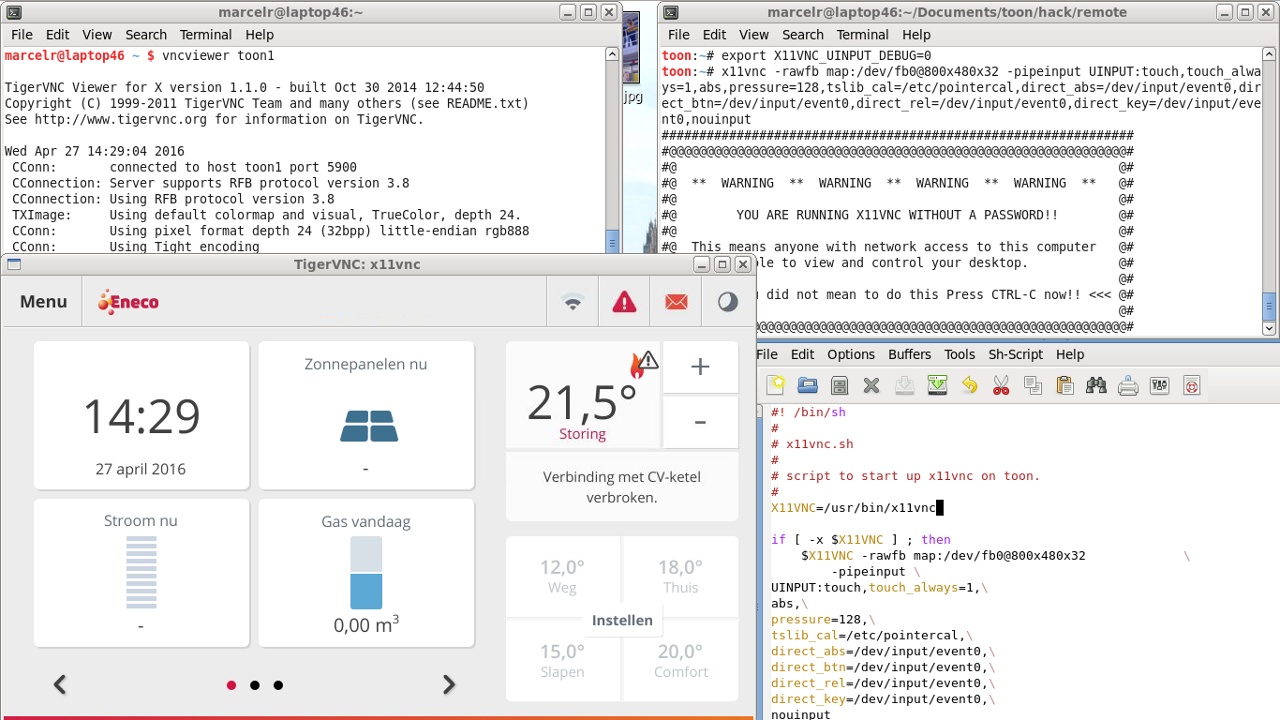Open file via the folder icon in Emacs
Screen dimensions: 1280x720
(808, 386)
